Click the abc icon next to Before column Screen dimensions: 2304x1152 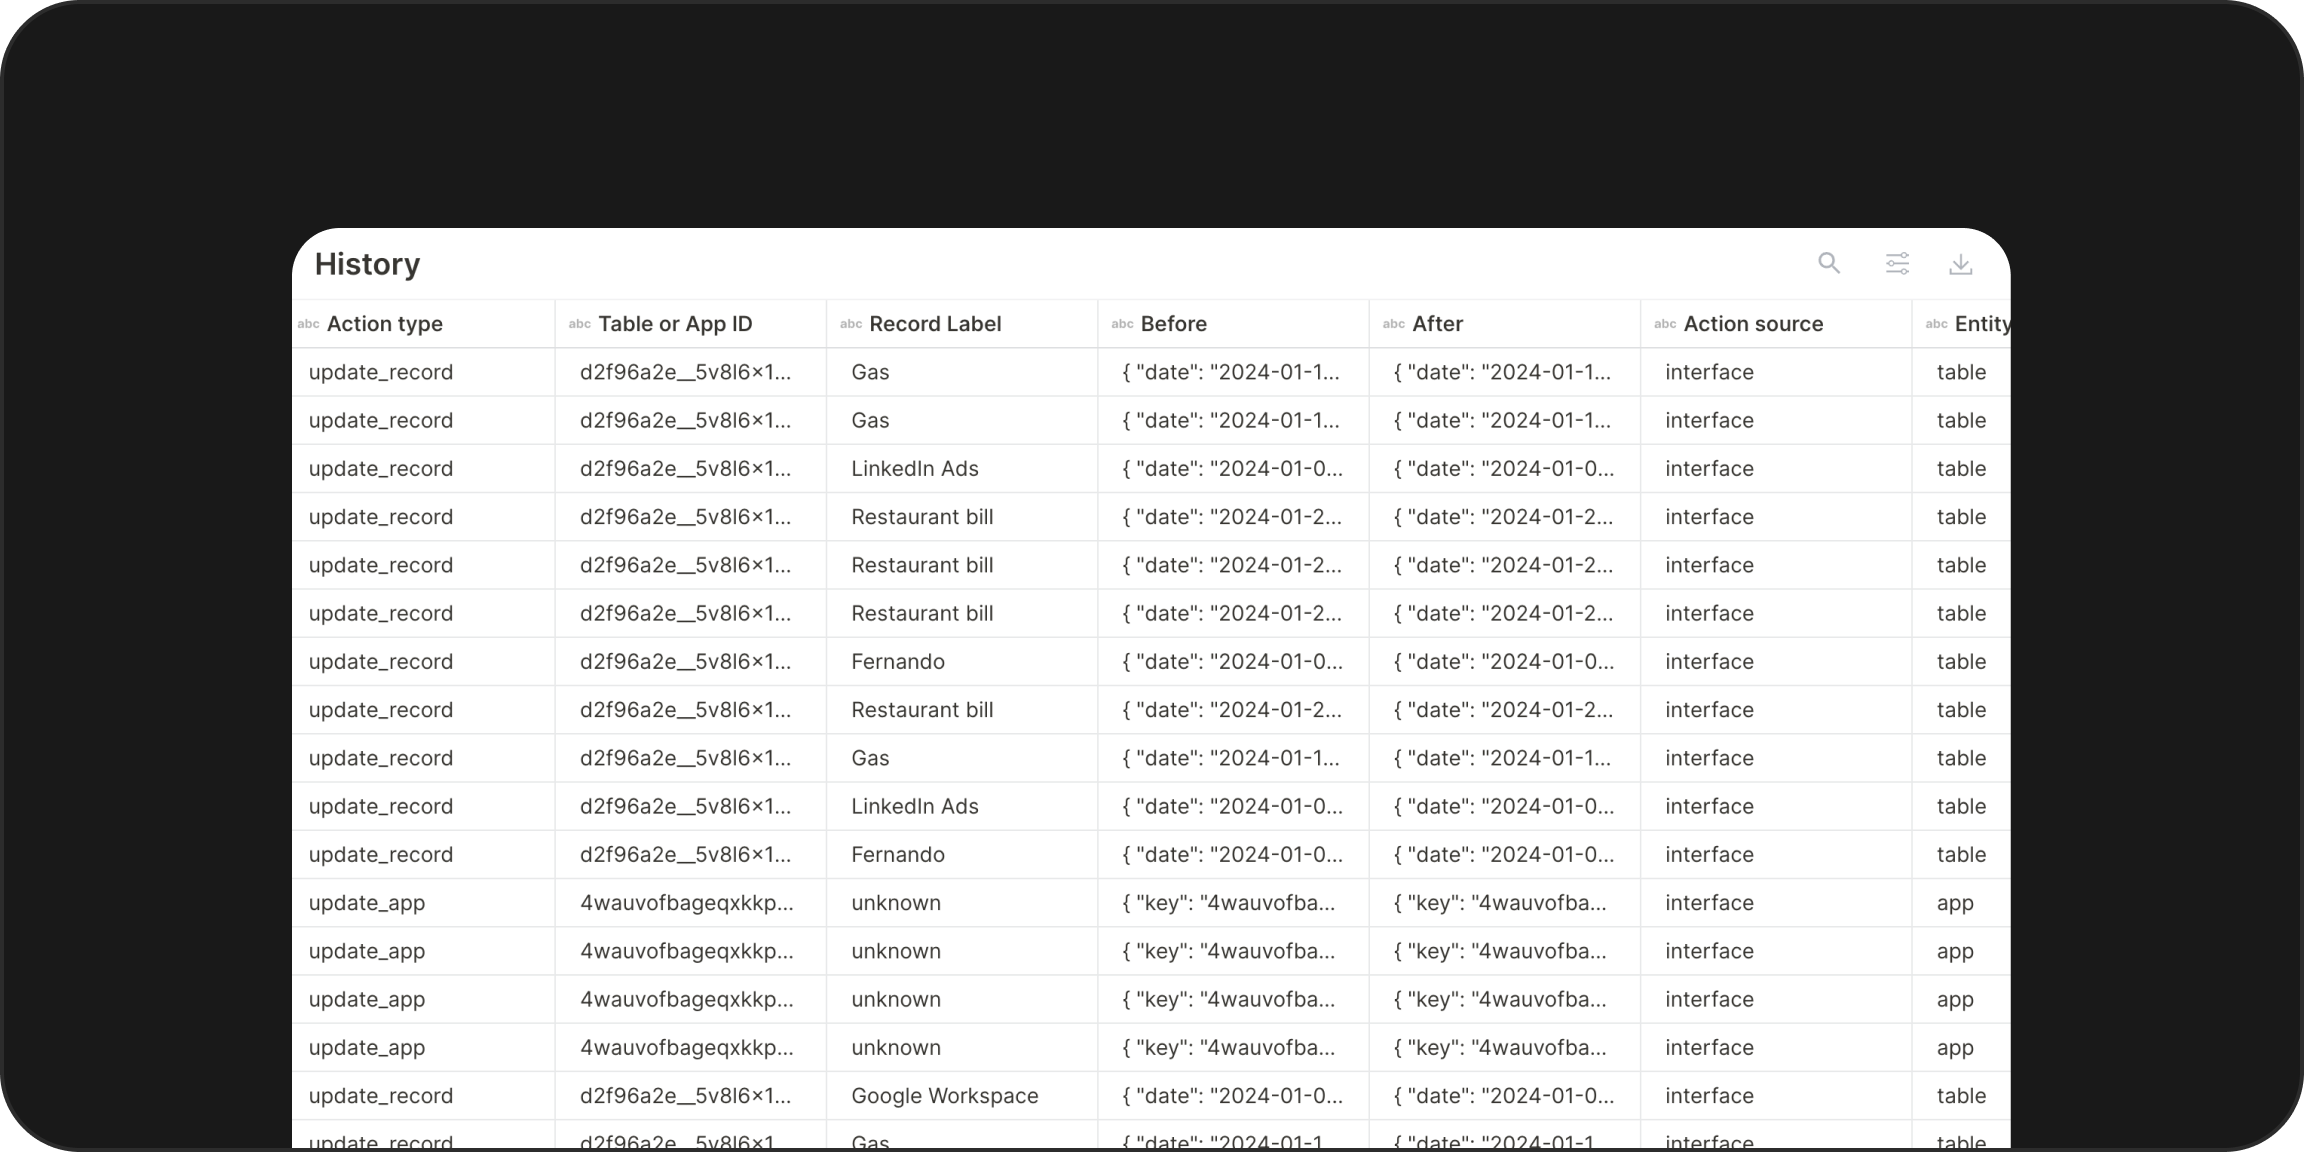pyautogui.click(x=1122, y=324)
